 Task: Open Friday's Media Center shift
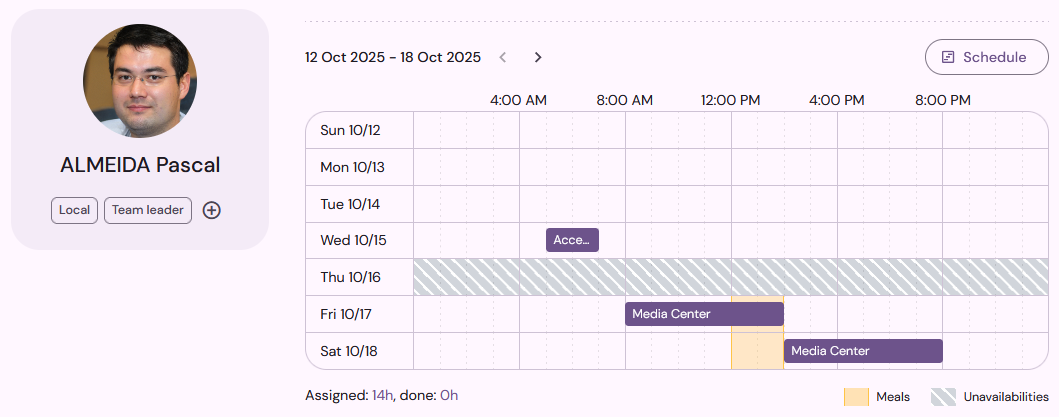point(704,314)
